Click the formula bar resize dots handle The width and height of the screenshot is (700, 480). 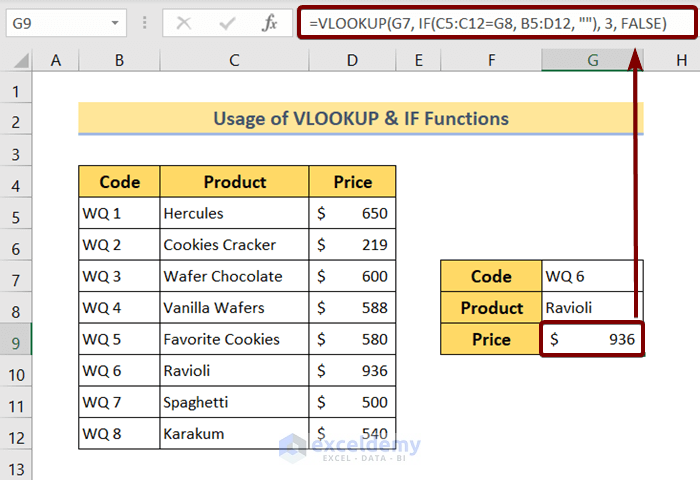(x=144, y=23)
